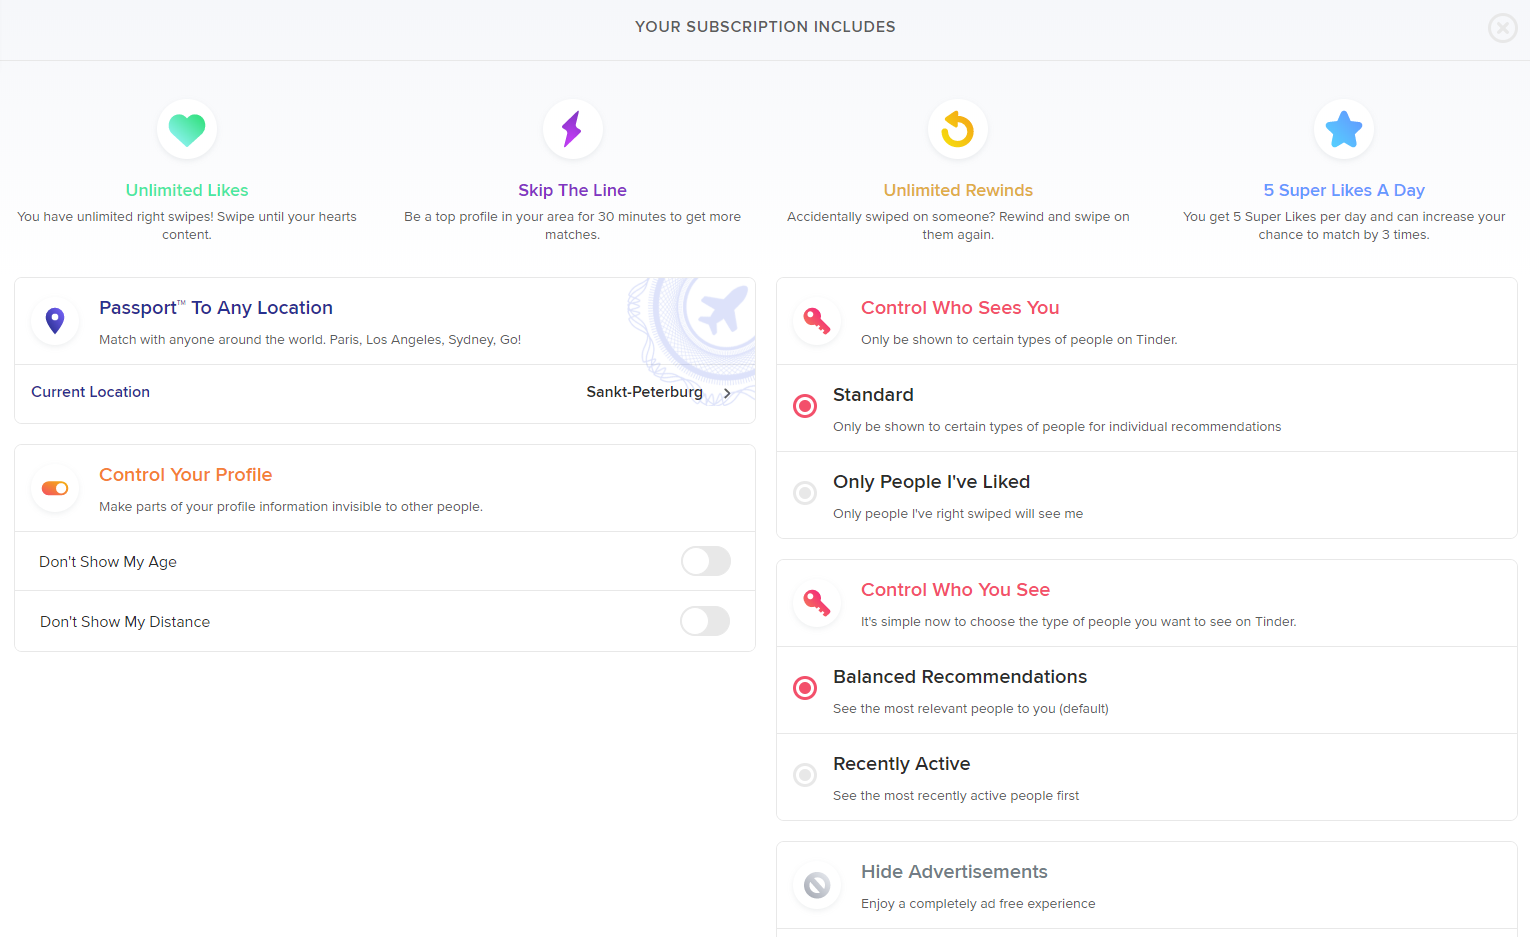
Task: Click 'See the most recently active people first'
Action: point(956,796)
